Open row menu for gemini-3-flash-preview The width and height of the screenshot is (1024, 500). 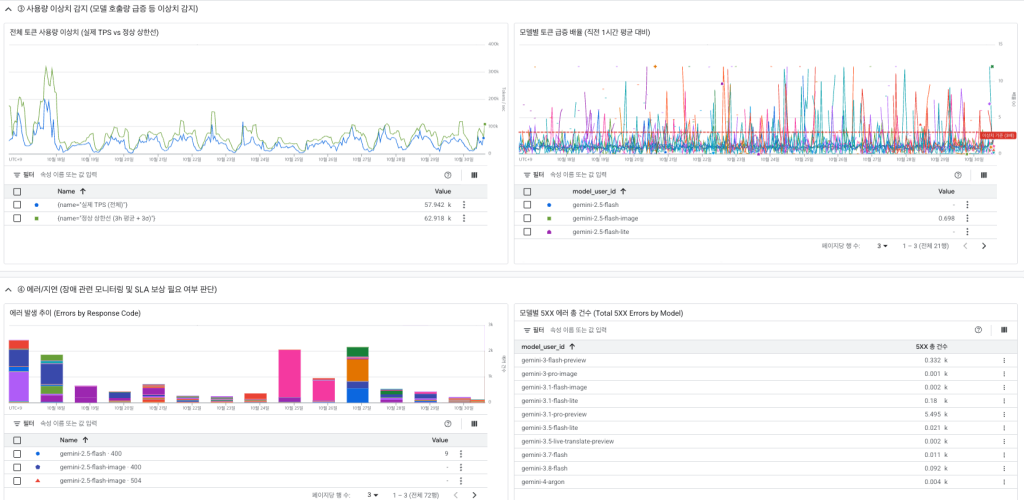[x=1004, y=360]
